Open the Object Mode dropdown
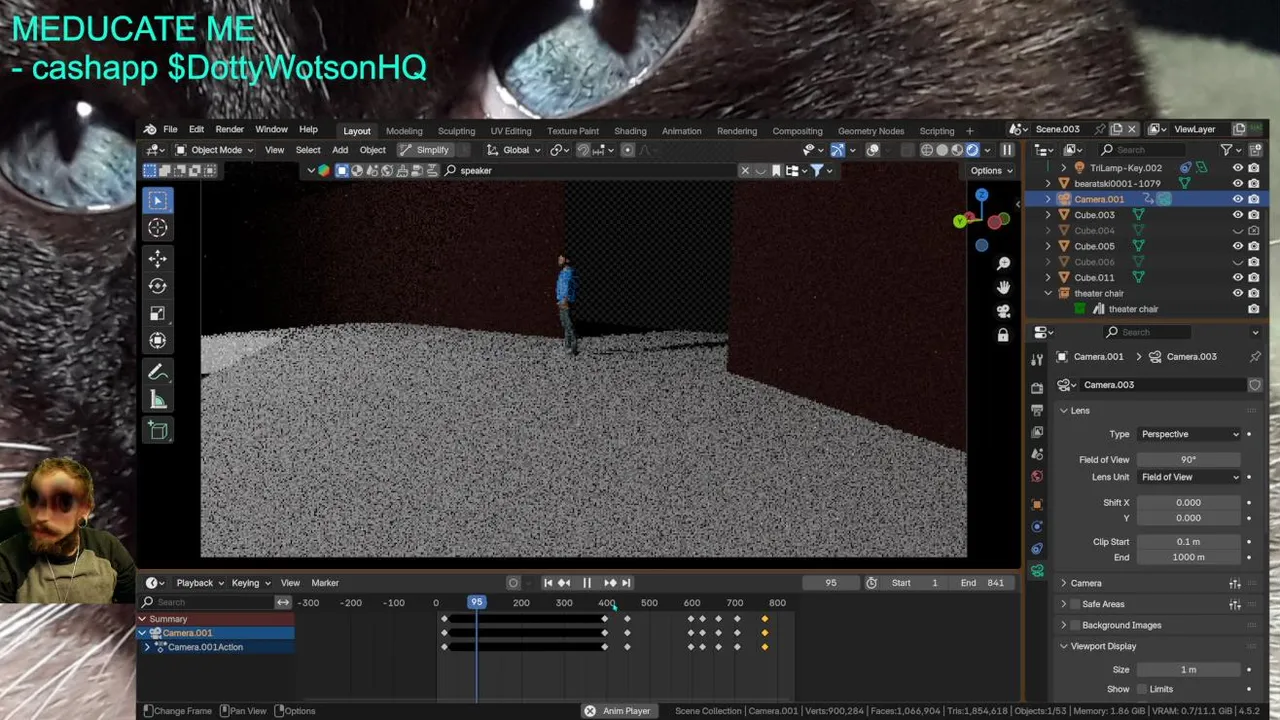Screen dimensions: 1280x720 pos(215,150)
